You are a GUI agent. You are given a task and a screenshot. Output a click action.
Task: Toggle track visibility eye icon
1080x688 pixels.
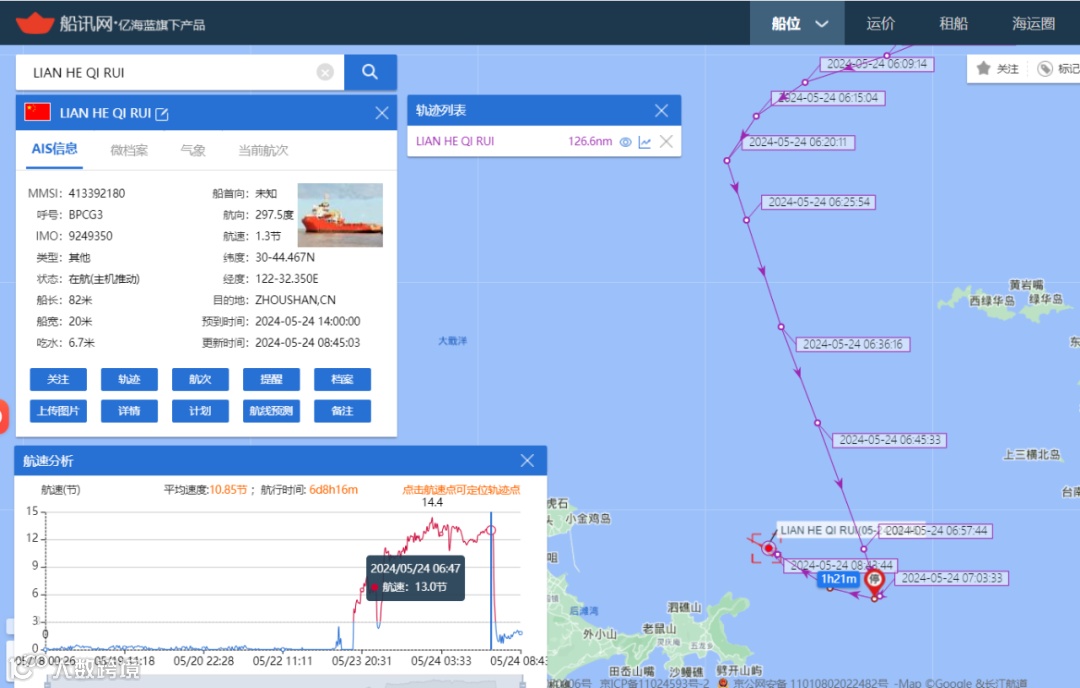pyautogui.click(x=625, y=142)
